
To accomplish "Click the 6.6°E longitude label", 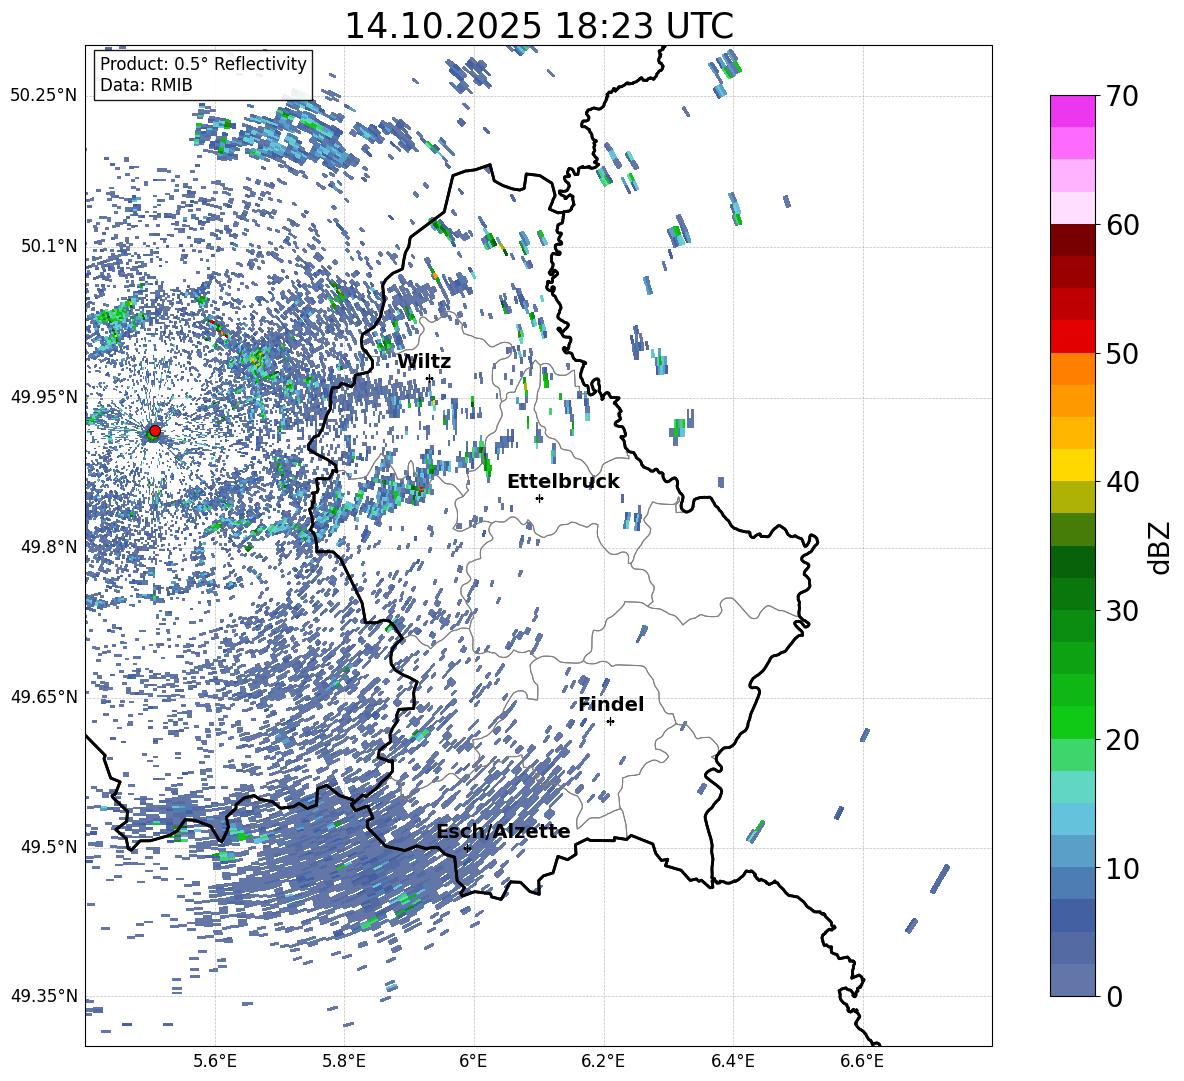I will coord(862,1061).
